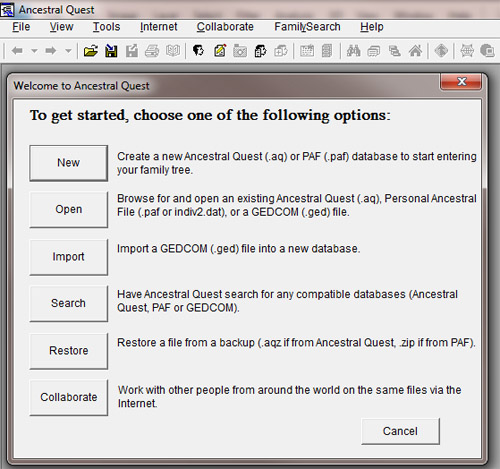
Task: Click the Search button
Action: click(69, 303)
